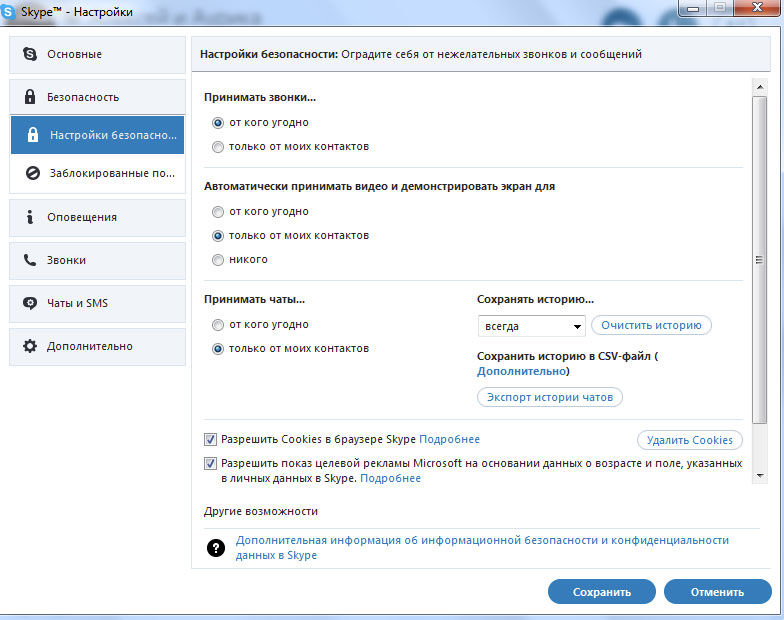This screenshot has width=784, height=620.
Task: Click the 'Экспорт истории чатов' button
Action: (x=550, y=397)
